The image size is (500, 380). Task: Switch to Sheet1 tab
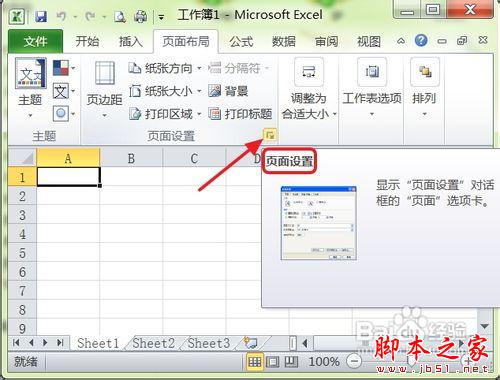(98, 343)
